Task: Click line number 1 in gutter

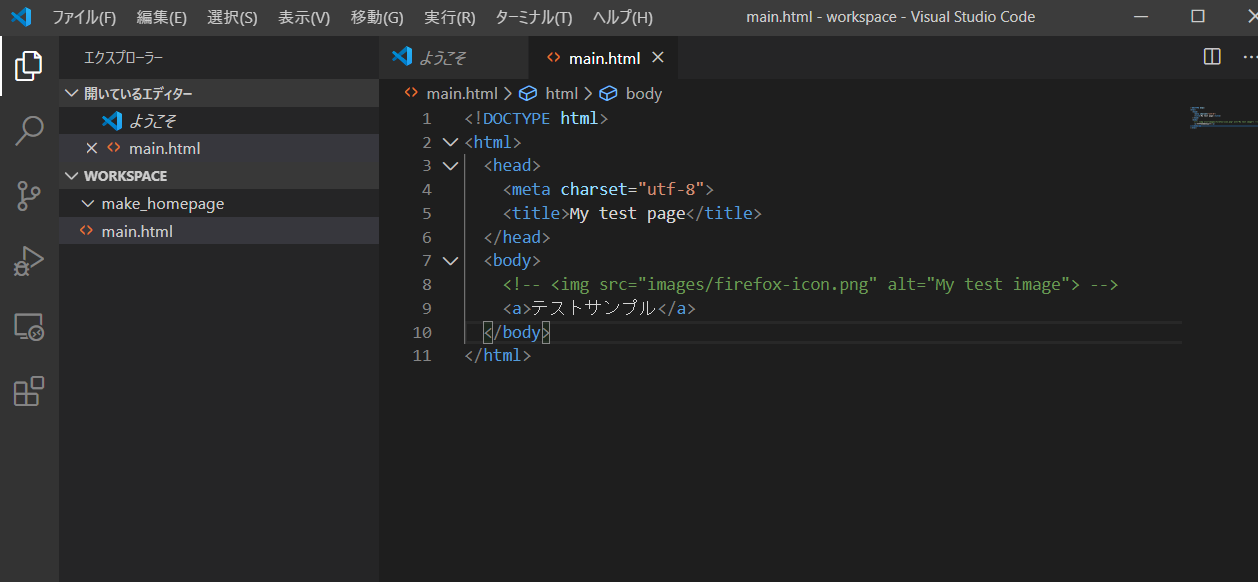Action: point(427,118)
